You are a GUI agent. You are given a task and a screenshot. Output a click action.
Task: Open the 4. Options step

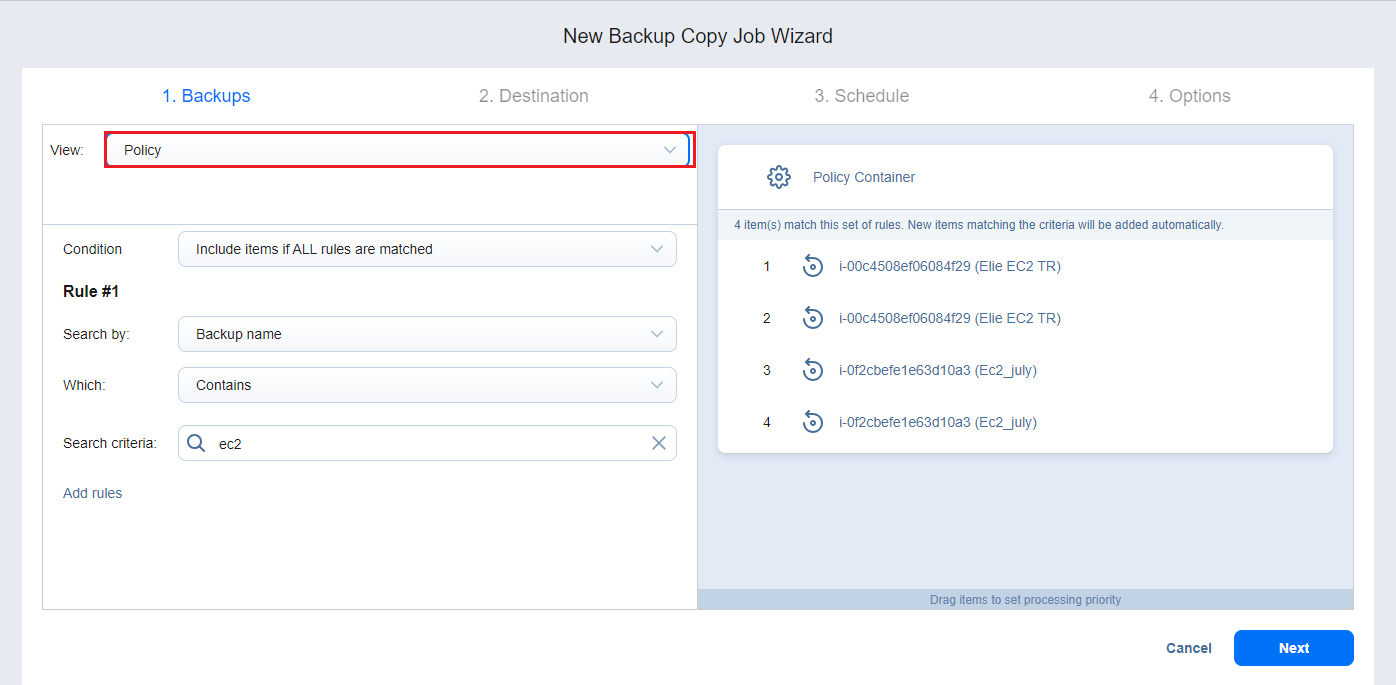pos(1189,96)
